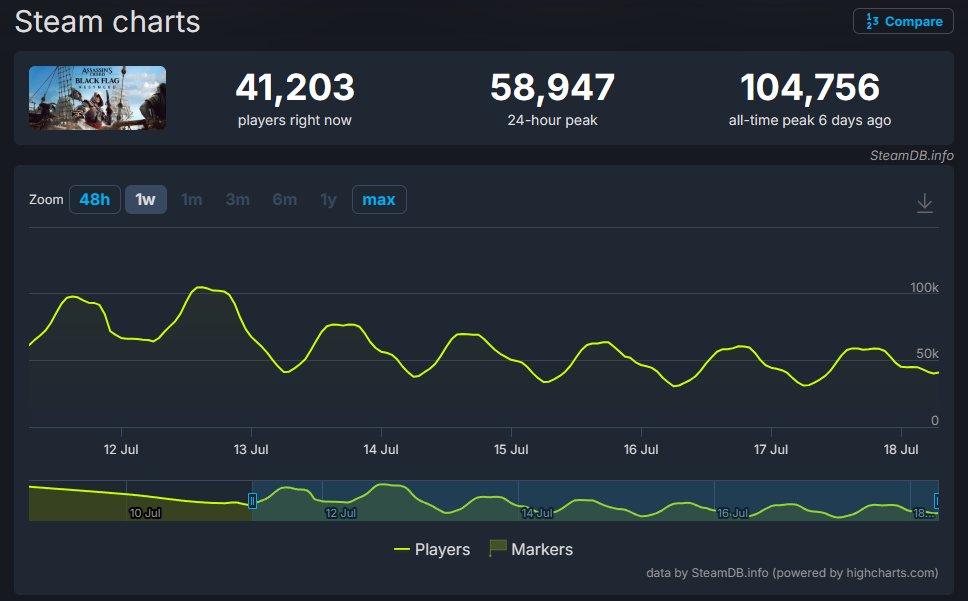Click the left navigator range handle
Screen dimensions: 968x601
pyautogui.click(x=252, y=500)
